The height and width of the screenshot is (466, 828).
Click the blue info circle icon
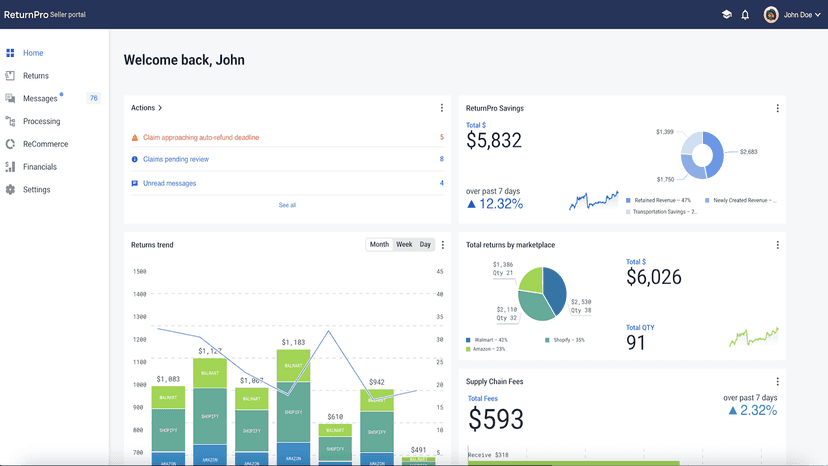point(135,159)
